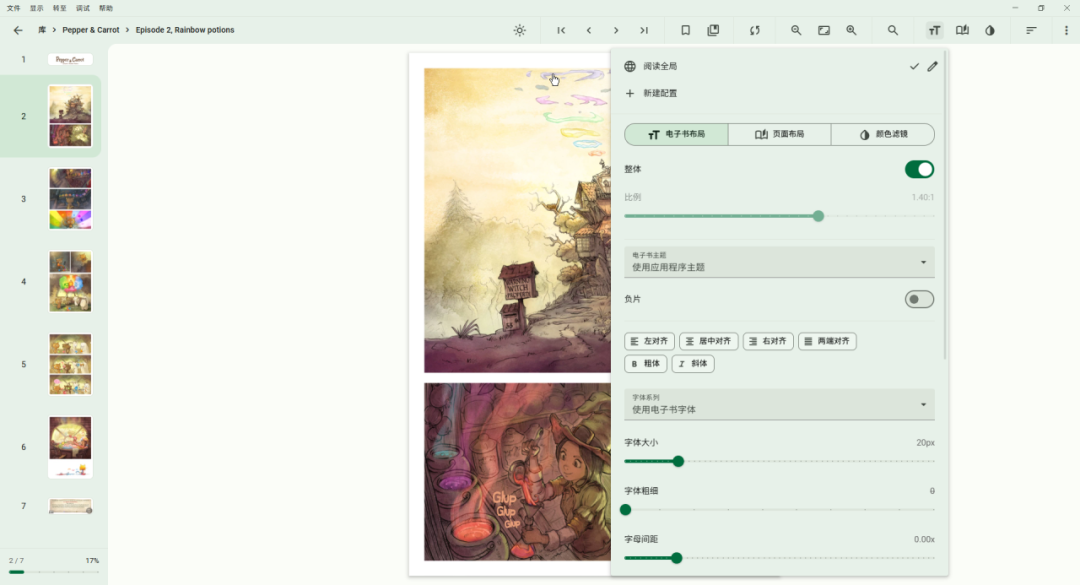Open page 1 thumbnail
The image size is (1080, 585).
(70, 60)
